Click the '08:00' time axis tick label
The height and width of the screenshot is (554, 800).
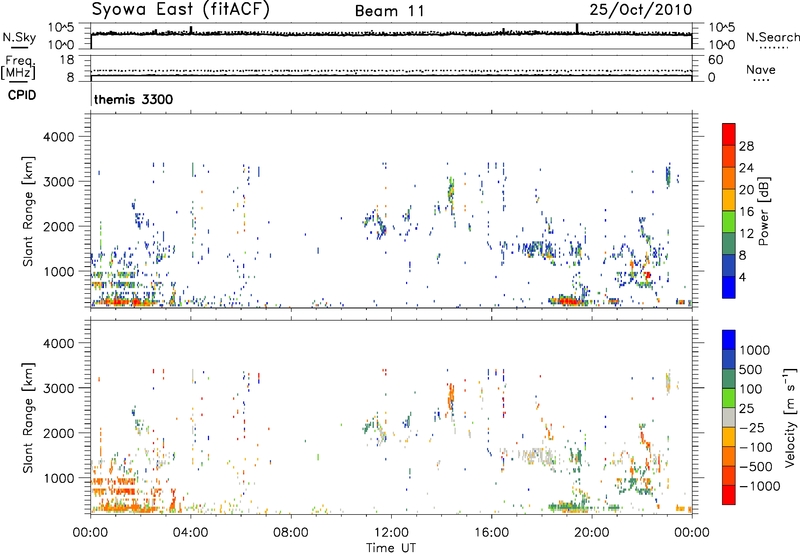pyautogui.click(x=291, y=533)
